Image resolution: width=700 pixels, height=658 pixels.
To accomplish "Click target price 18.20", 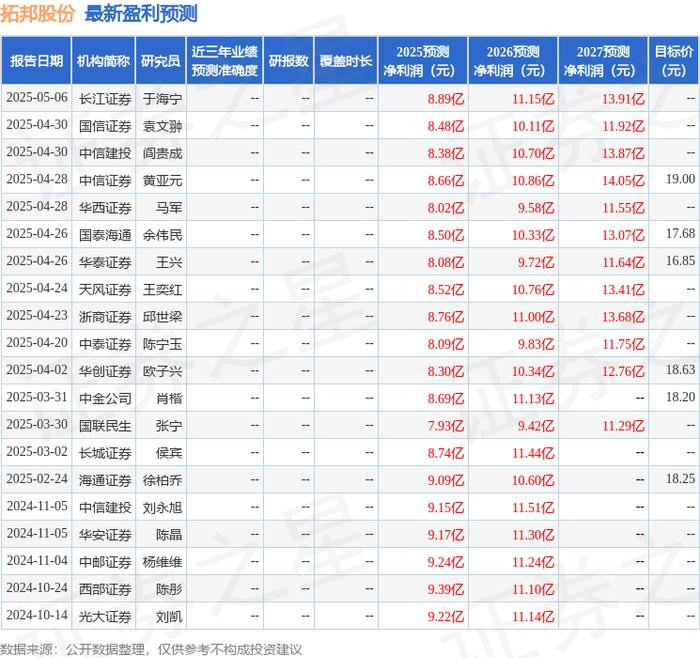I will tap(680, 397).
